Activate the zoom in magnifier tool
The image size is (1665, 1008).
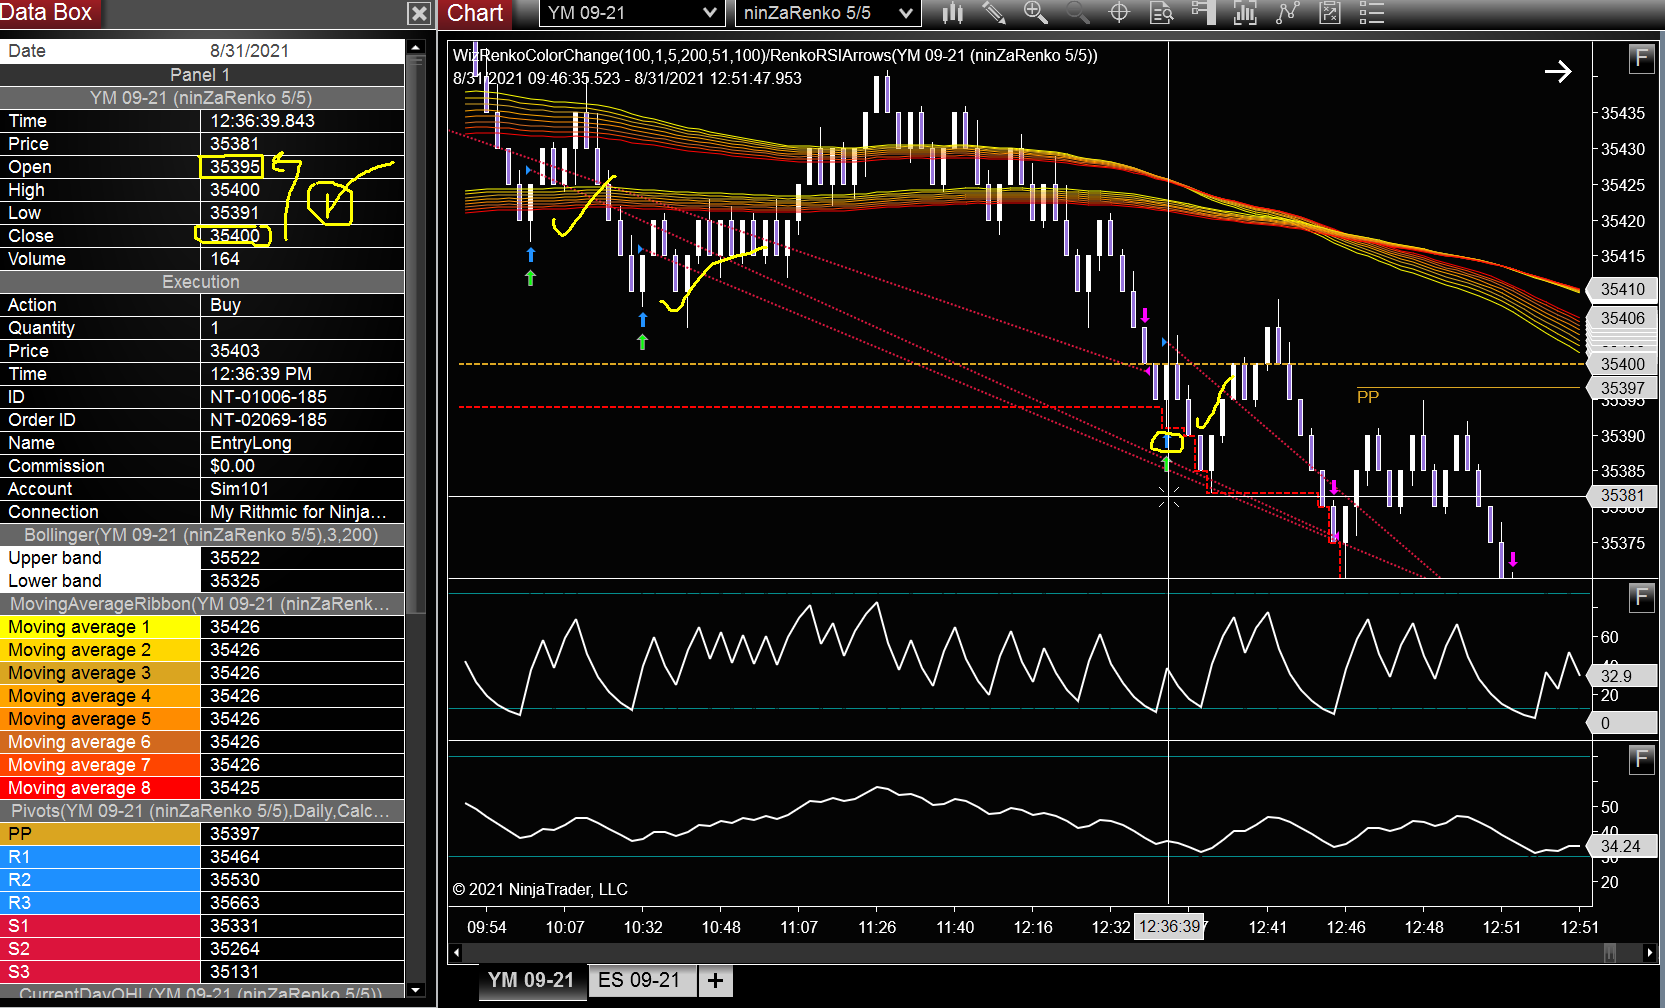click(x=1036, y=13)
